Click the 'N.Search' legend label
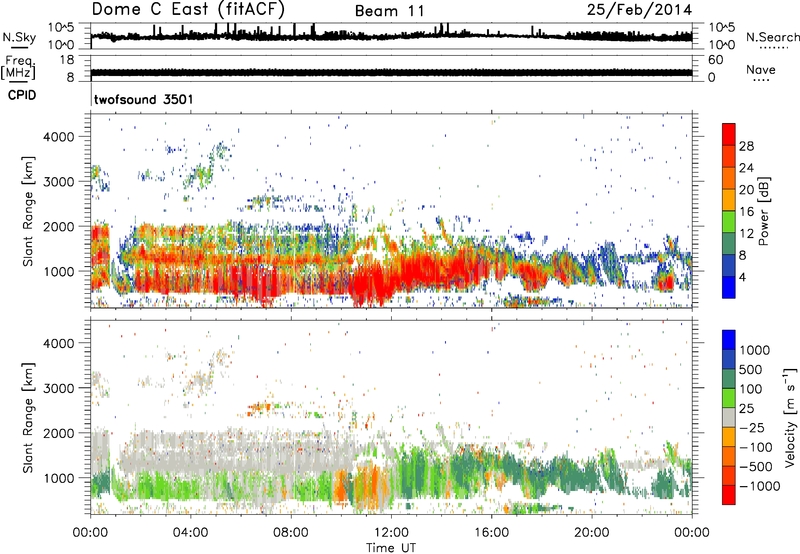This screenshot has width=800, height=554. 772,37
